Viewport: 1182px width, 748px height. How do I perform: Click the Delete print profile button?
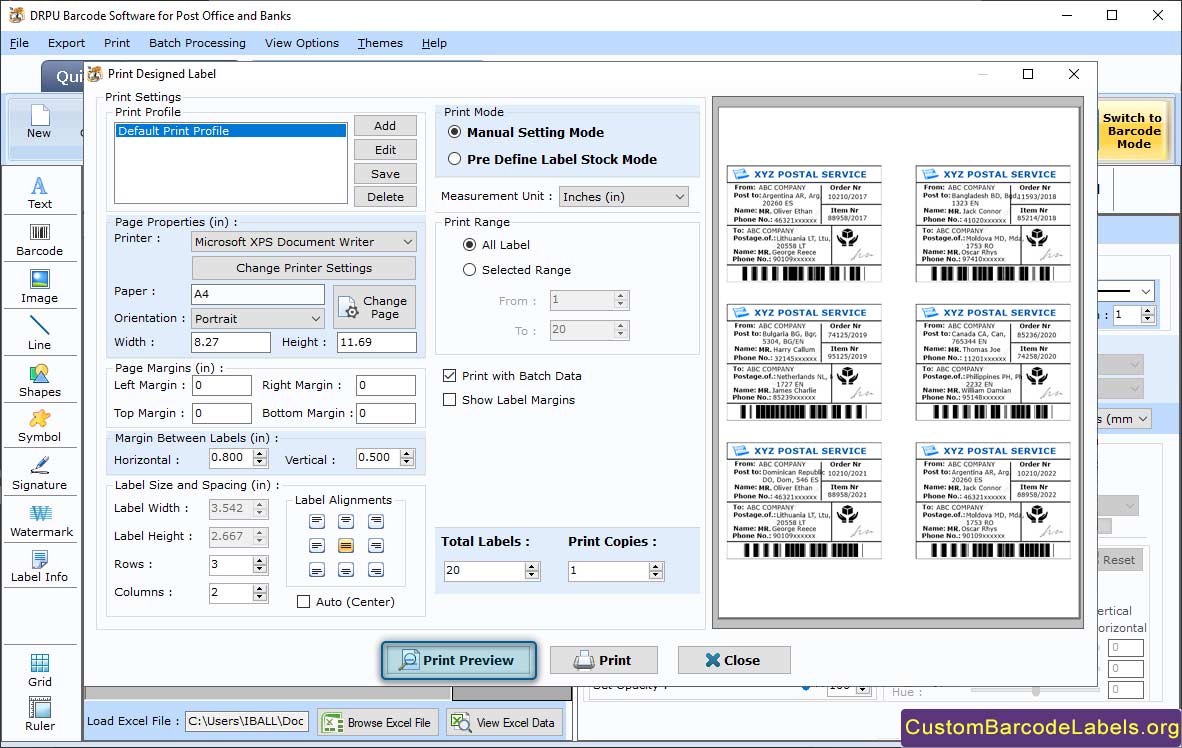(384, 197)
